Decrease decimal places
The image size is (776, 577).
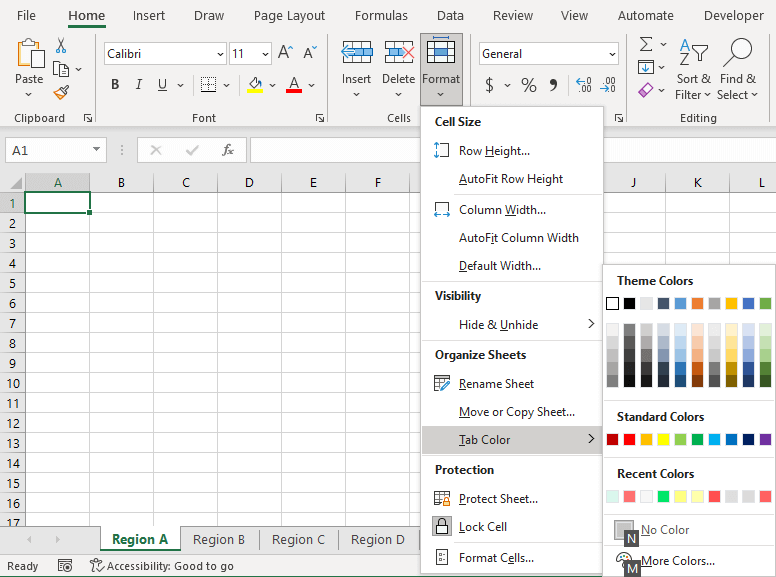[608, 85]
